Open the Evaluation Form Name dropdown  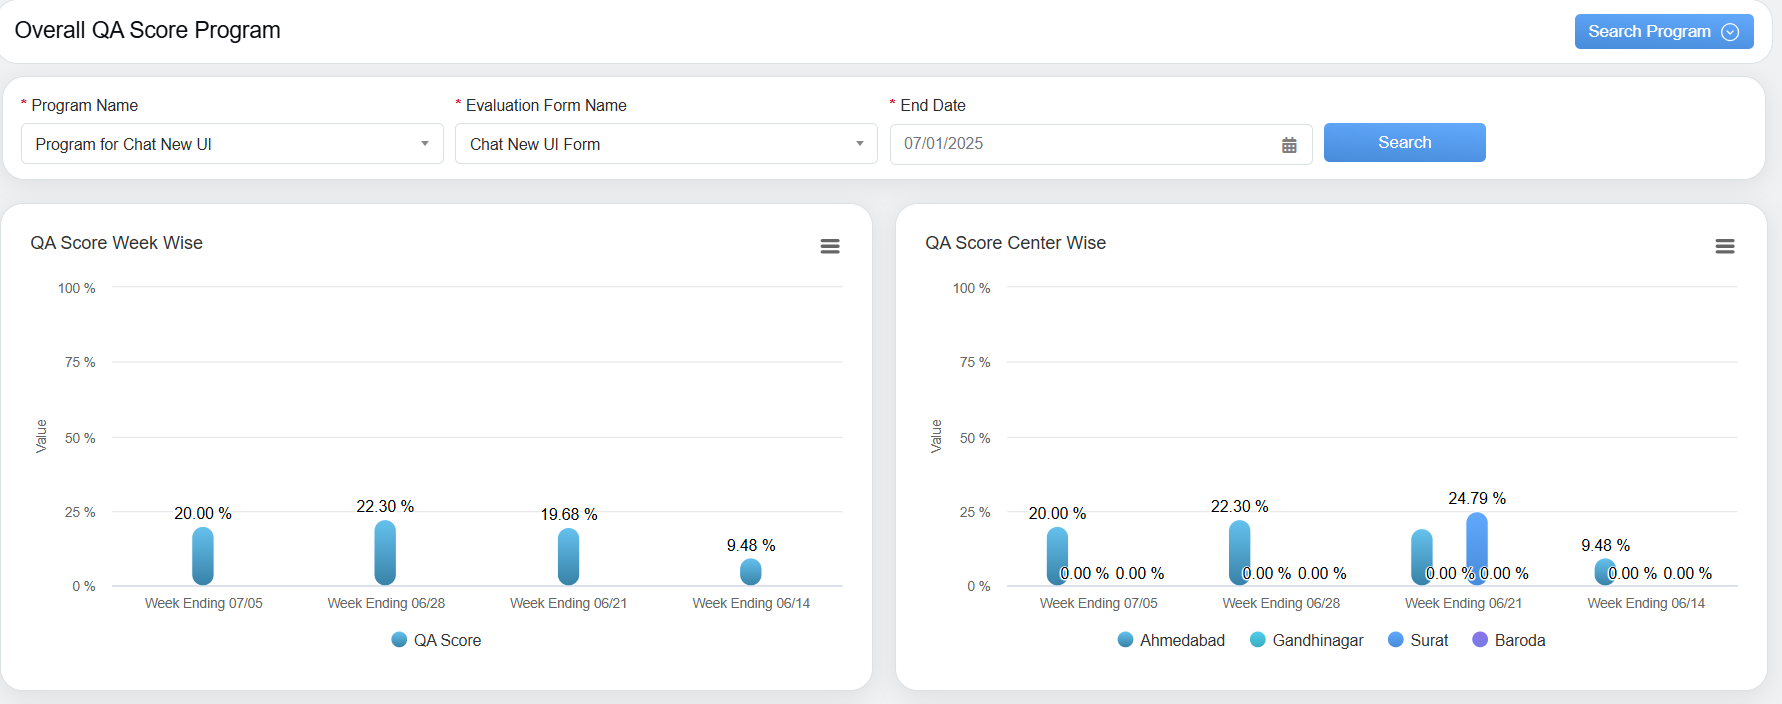point(666,144)
